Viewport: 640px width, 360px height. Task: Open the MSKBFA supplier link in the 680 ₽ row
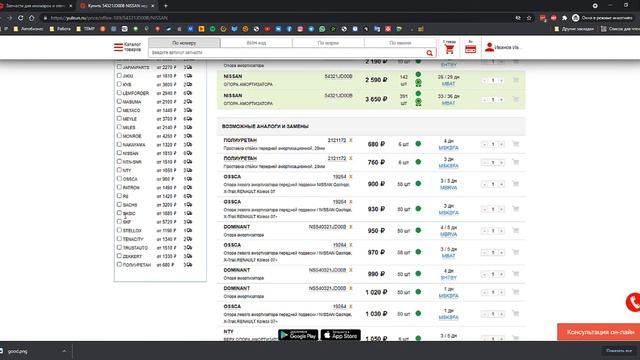pos(448,148)
